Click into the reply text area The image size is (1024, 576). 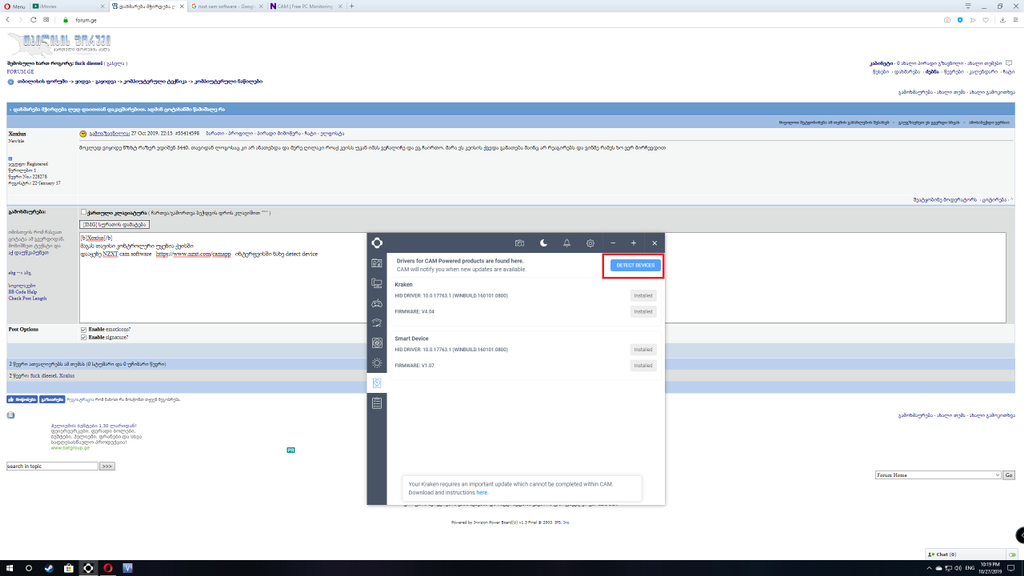[543, 278]
